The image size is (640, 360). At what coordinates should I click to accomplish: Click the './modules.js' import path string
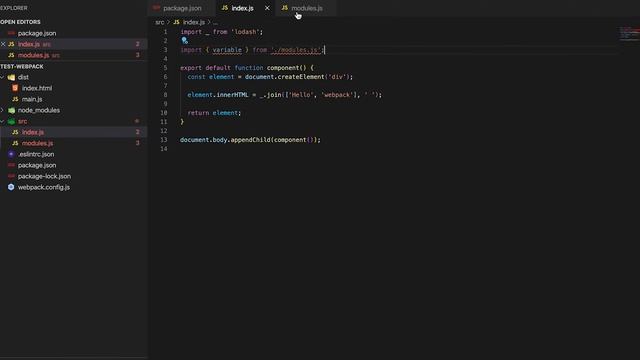pyautogui.click(x=296, y=50)
